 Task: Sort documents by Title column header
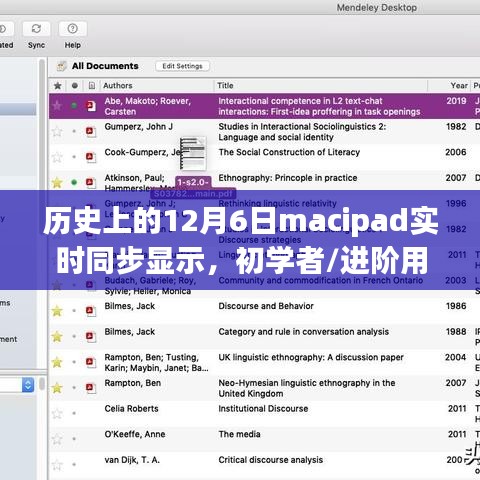[225, 86]
